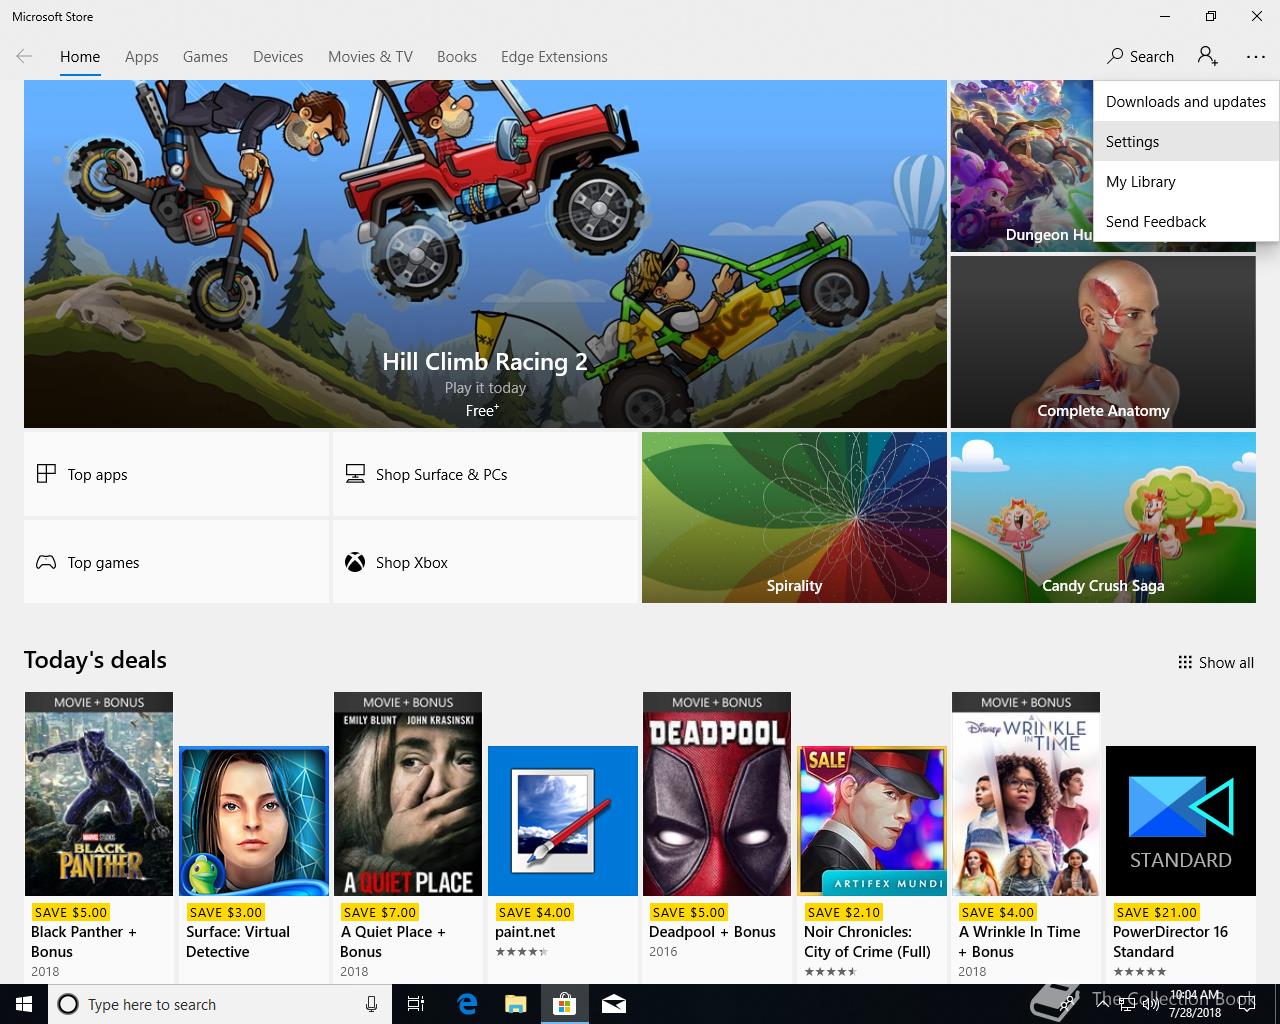Click the taskbar microphone icon
The image size is (1280, 1024).
(371, 1004)
